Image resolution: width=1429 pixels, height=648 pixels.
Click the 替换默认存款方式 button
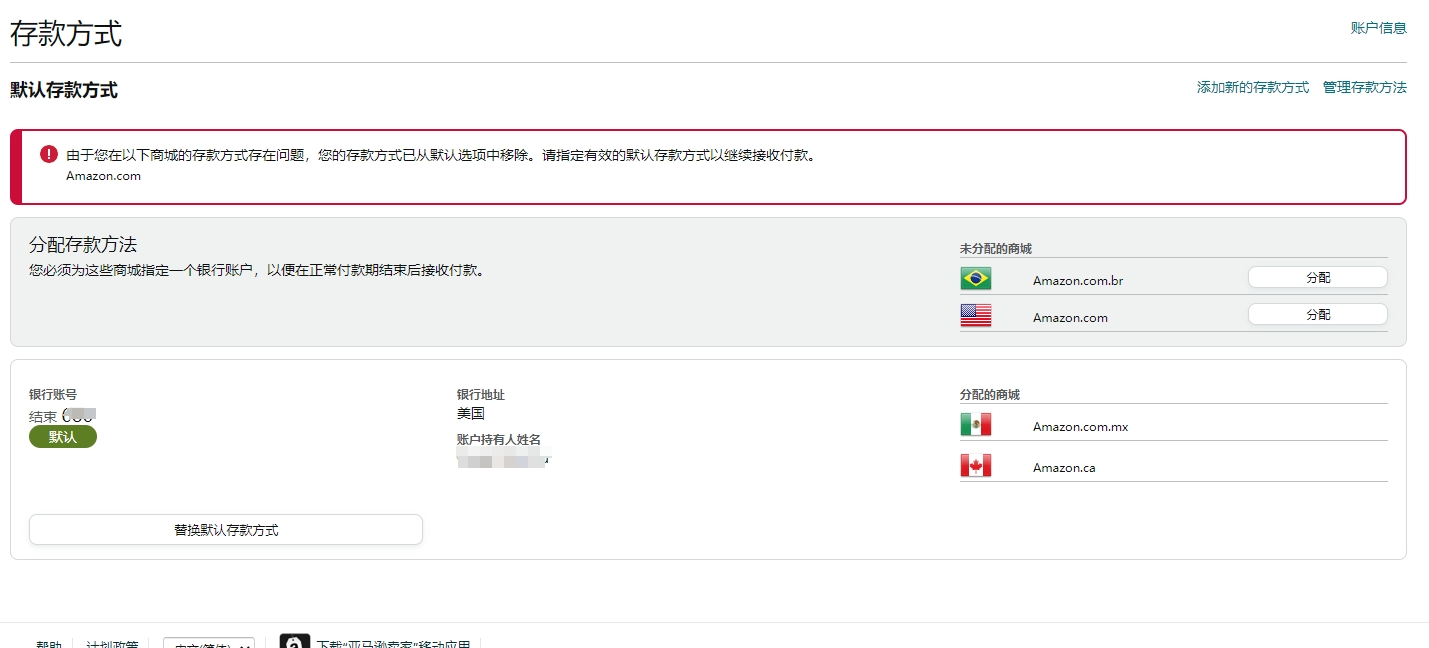click(x=226, y=530)
